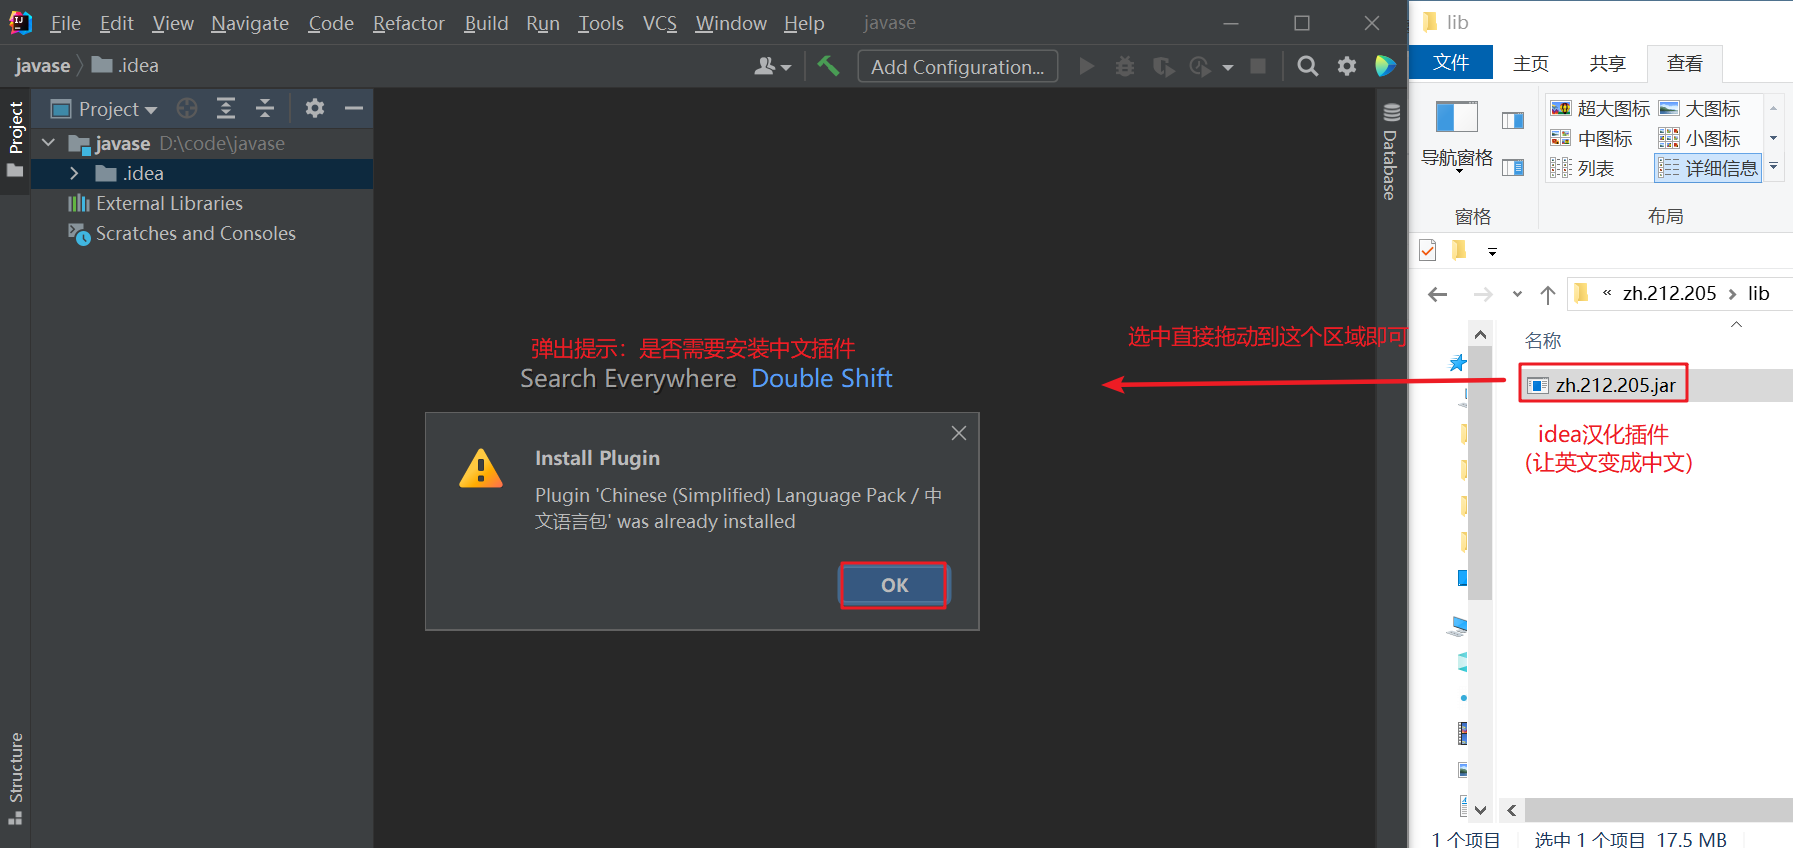Switch to the 文件 tab in File Explorer
The height and width of the screenshot is (848, 1793).
point(1451,62)
